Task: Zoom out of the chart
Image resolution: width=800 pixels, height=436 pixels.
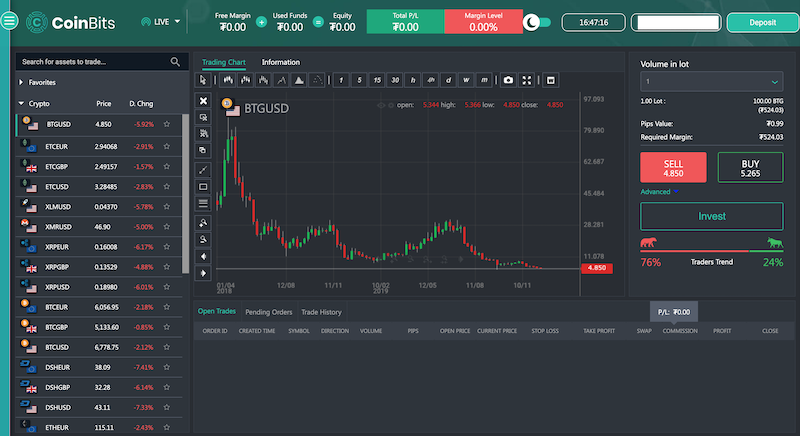Action: click(203, 240)
